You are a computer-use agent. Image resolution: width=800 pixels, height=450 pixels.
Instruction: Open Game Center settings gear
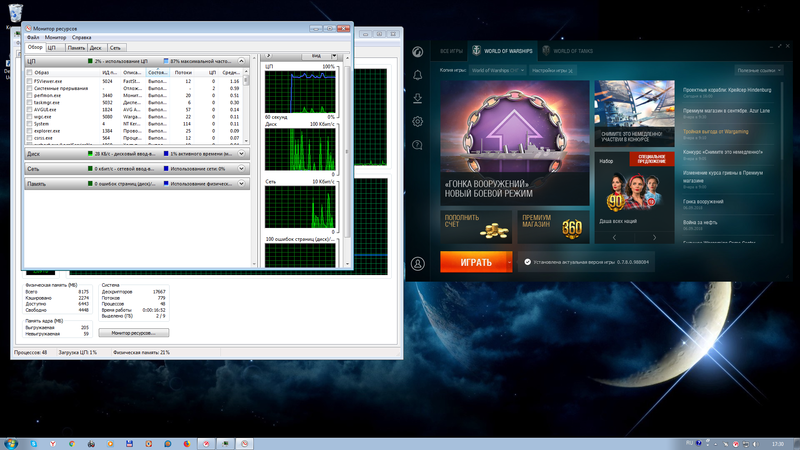[417, 121]
